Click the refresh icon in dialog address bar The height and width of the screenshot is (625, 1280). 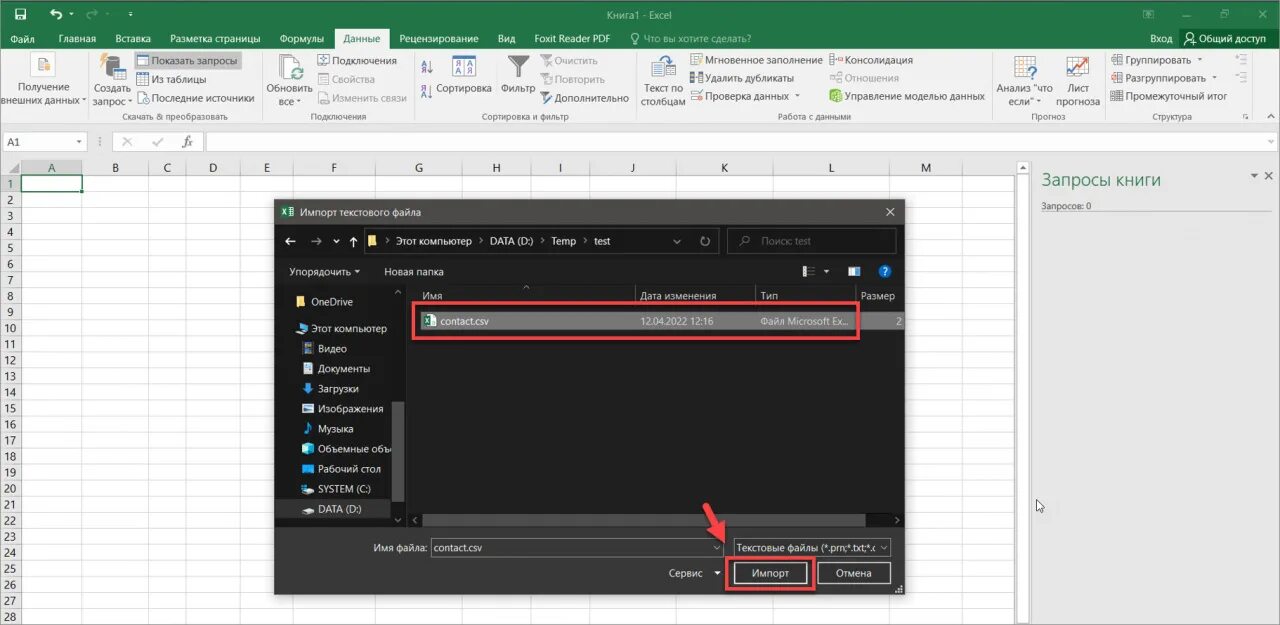(705, 241)
